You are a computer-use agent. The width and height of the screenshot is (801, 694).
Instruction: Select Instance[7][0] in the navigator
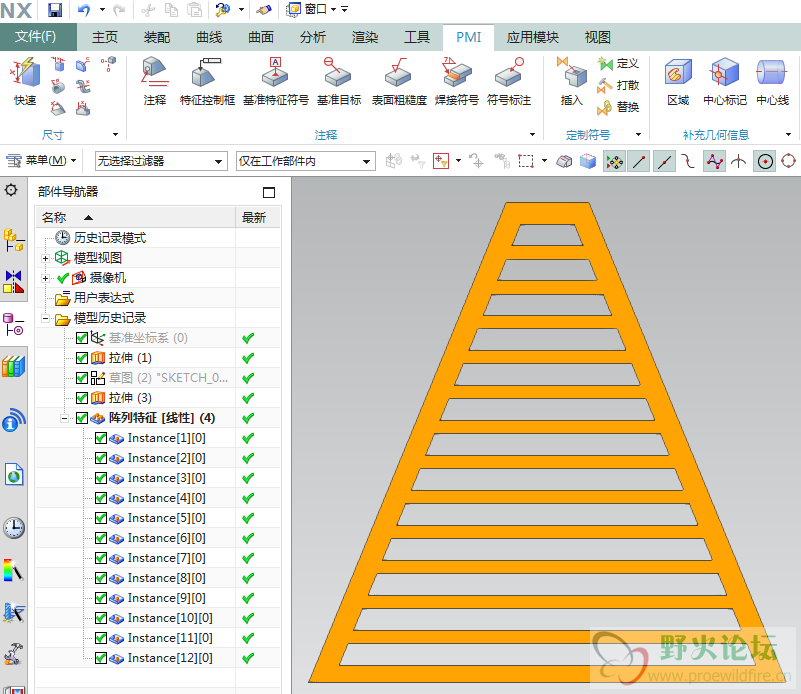pyautogui.click(x=167, y=558)
